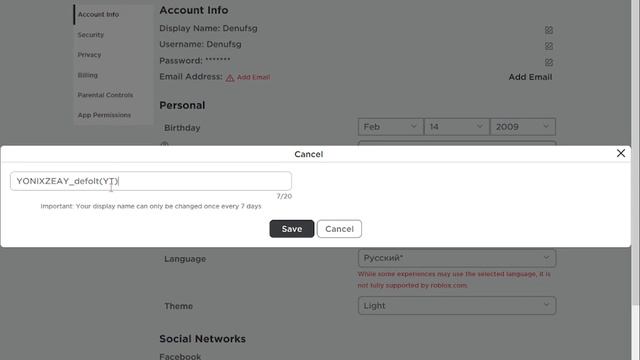Image resolution: width=640 pixels, height=360 pixels.
Task: Open the Security settings tab
Action: [91, 35]
